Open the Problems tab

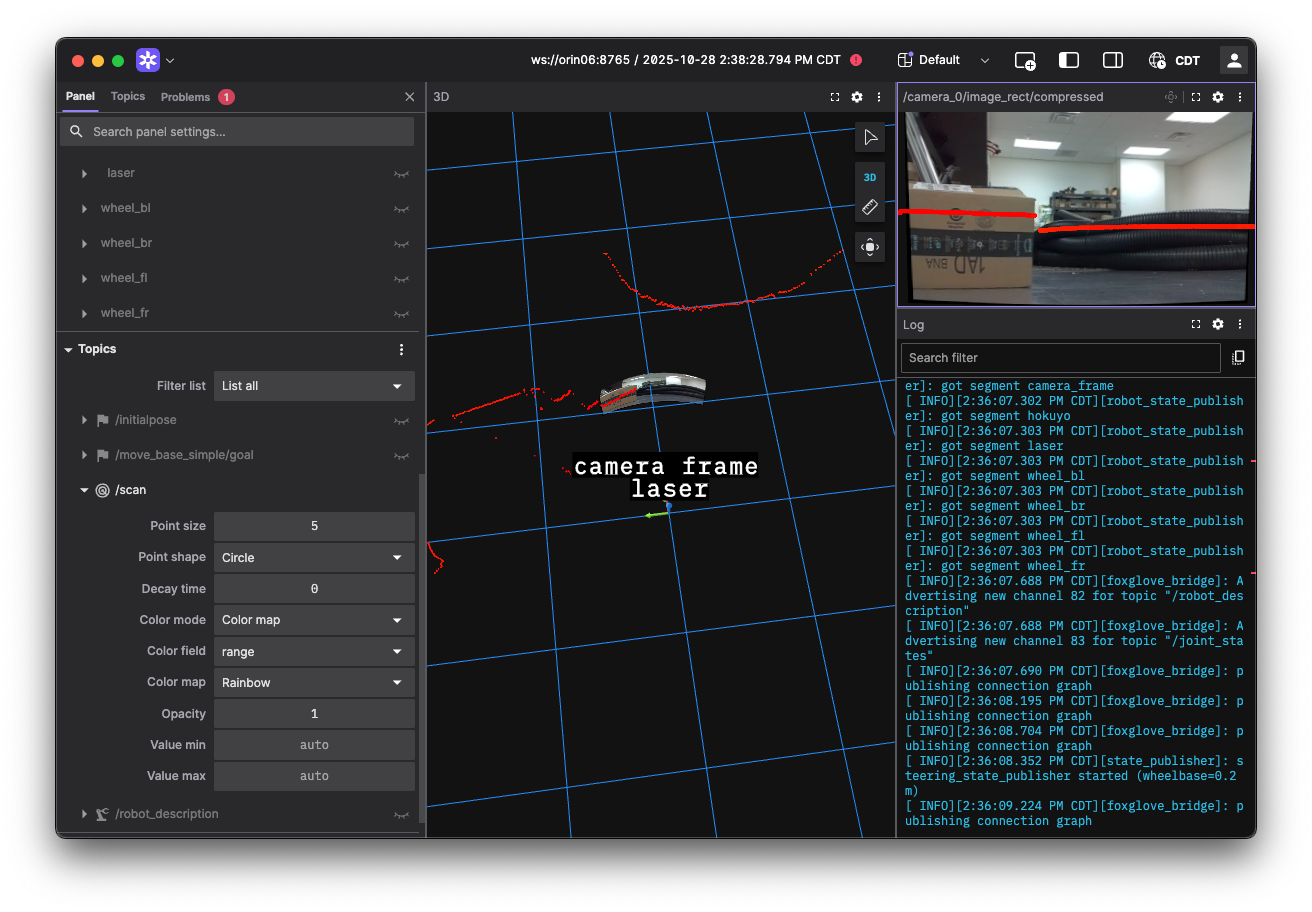185,96
